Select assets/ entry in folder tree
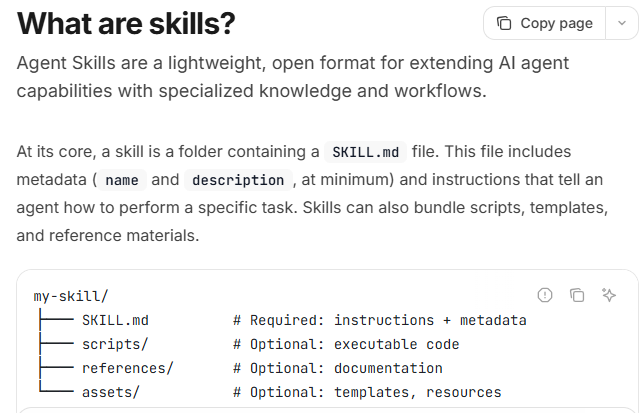Viewport: 640px width, 413px height. pos(111,392)
